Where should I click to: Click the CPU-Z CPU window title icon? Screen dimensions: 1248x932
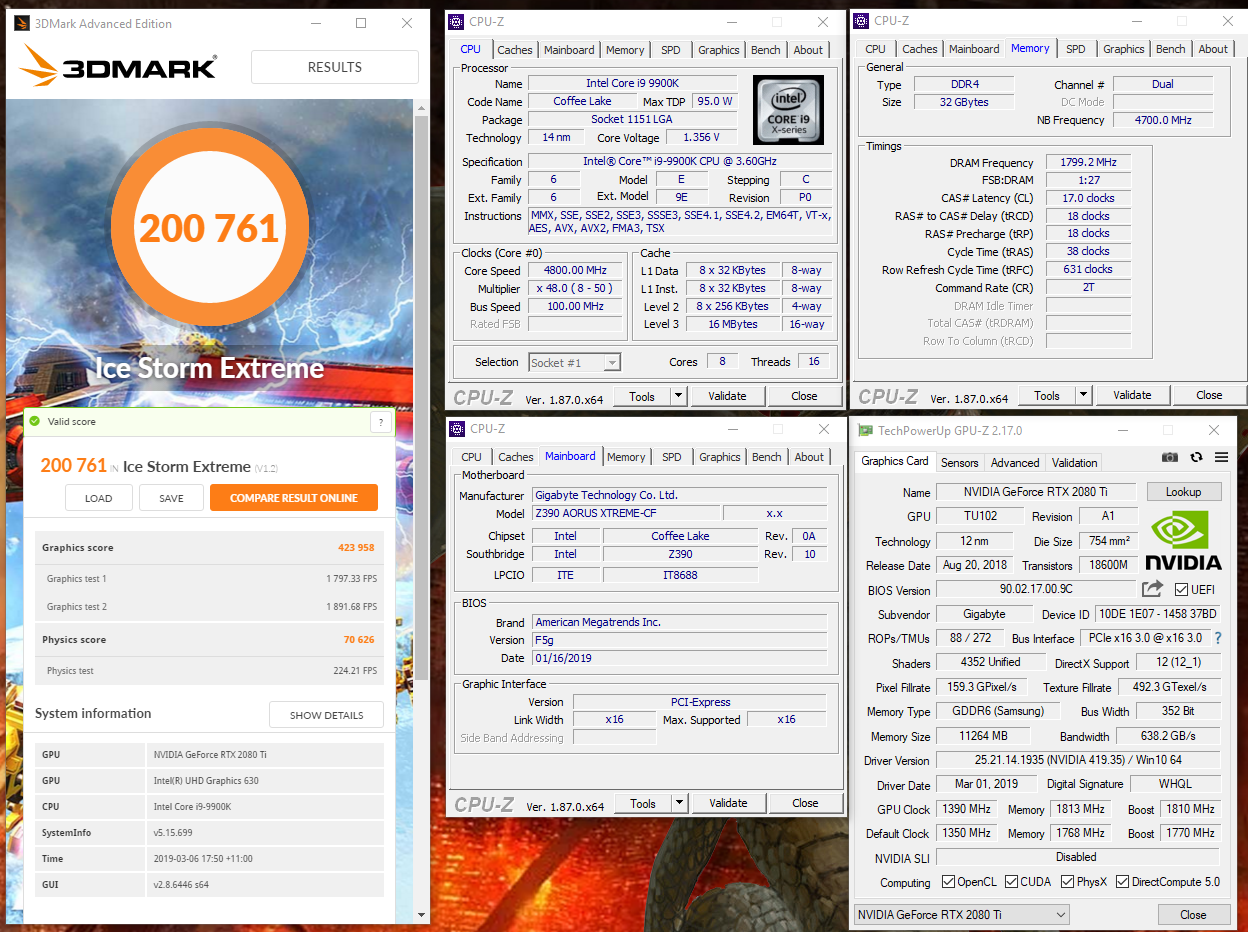tap(456, 21)
